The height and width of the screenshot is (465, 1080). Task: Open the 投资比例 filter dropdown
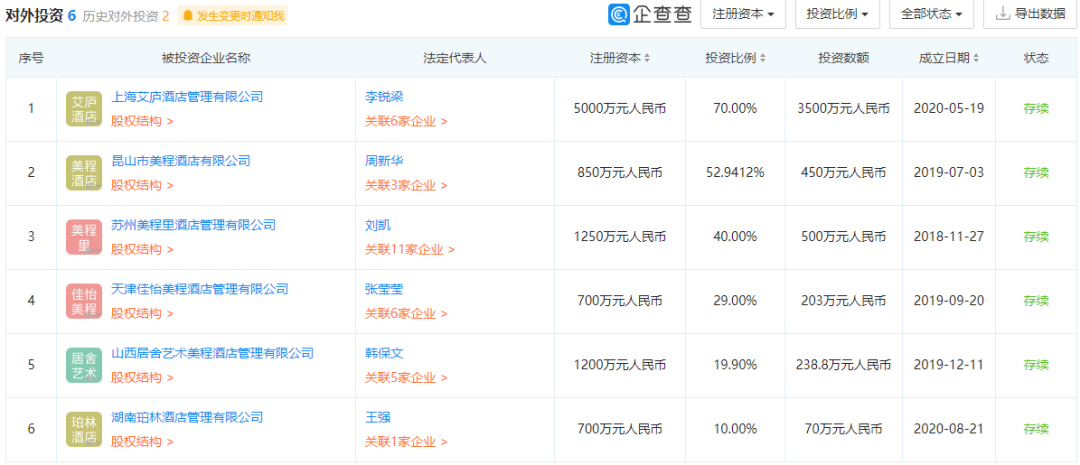pos(838,14)
